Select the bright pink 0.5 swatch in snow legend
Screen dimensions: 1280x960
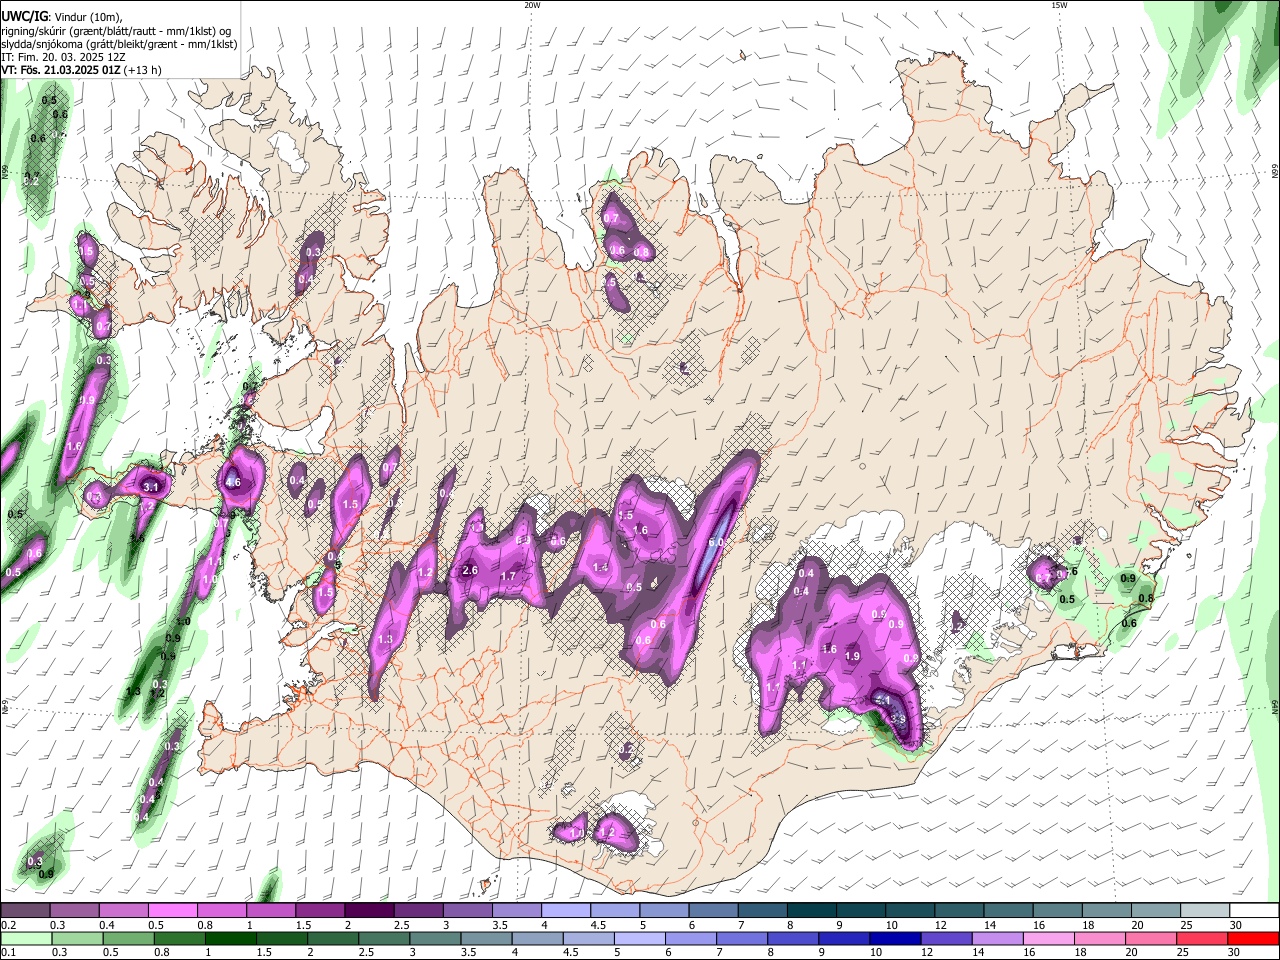(x=172, y=910)
